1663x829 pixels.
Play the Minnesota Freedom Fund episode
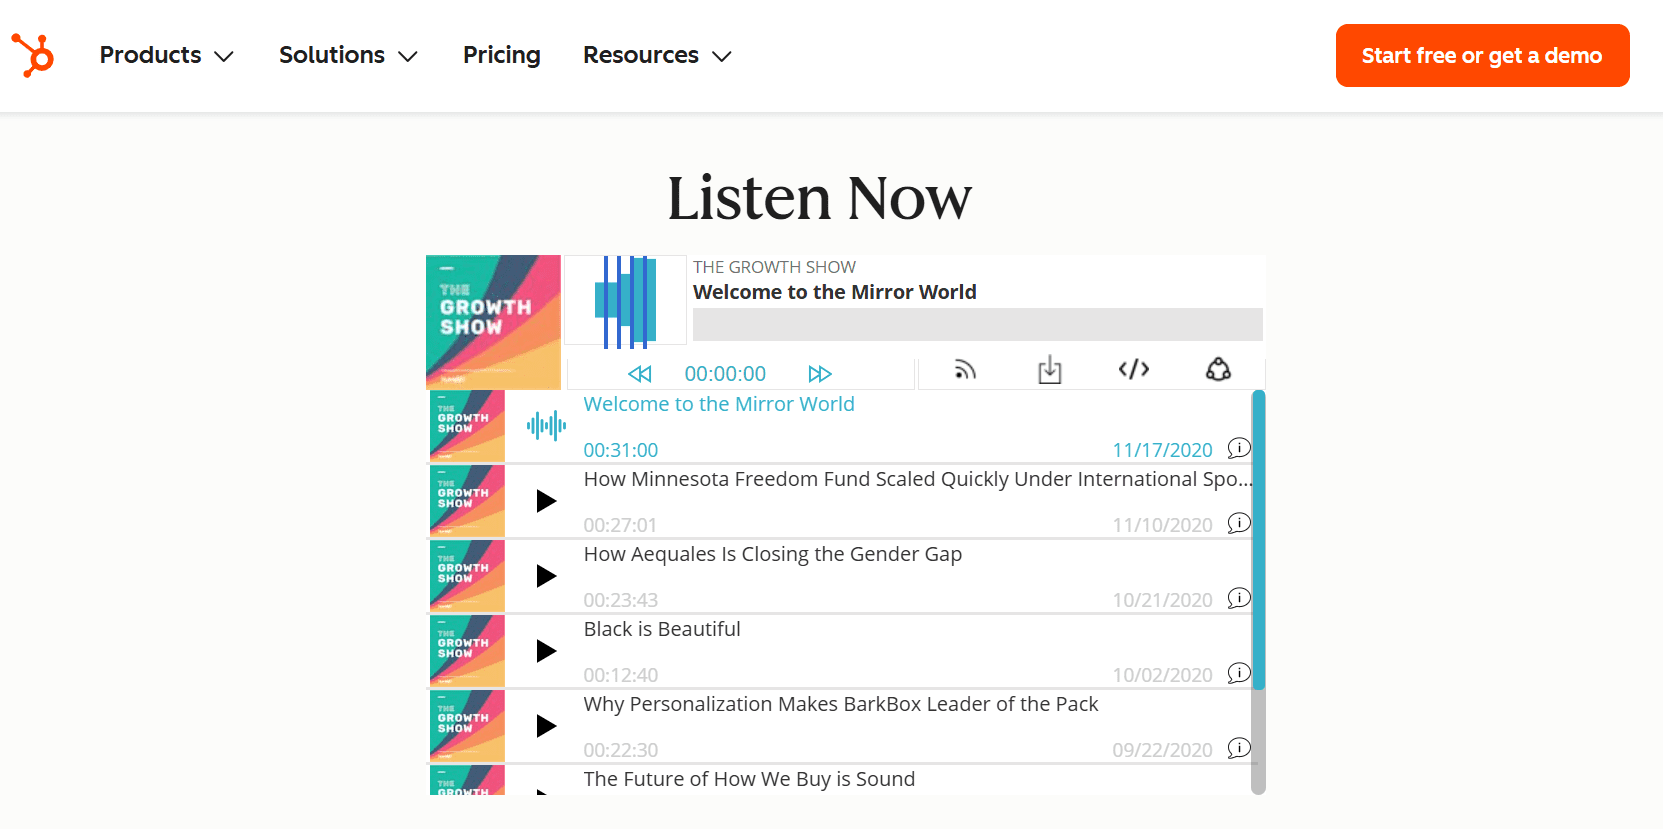(546, 500)
